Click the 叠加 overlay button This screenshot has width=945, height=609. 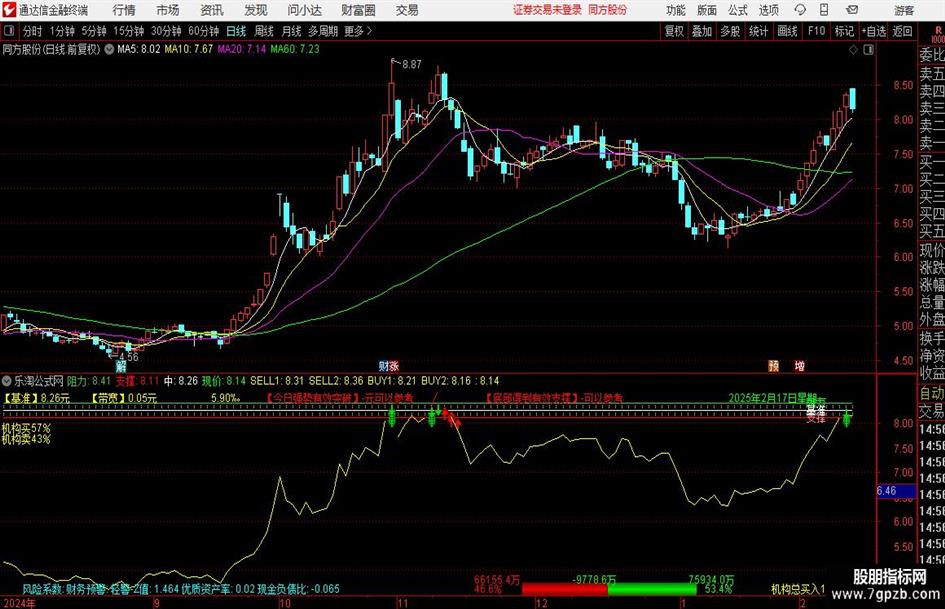click(x=702, y=31)
